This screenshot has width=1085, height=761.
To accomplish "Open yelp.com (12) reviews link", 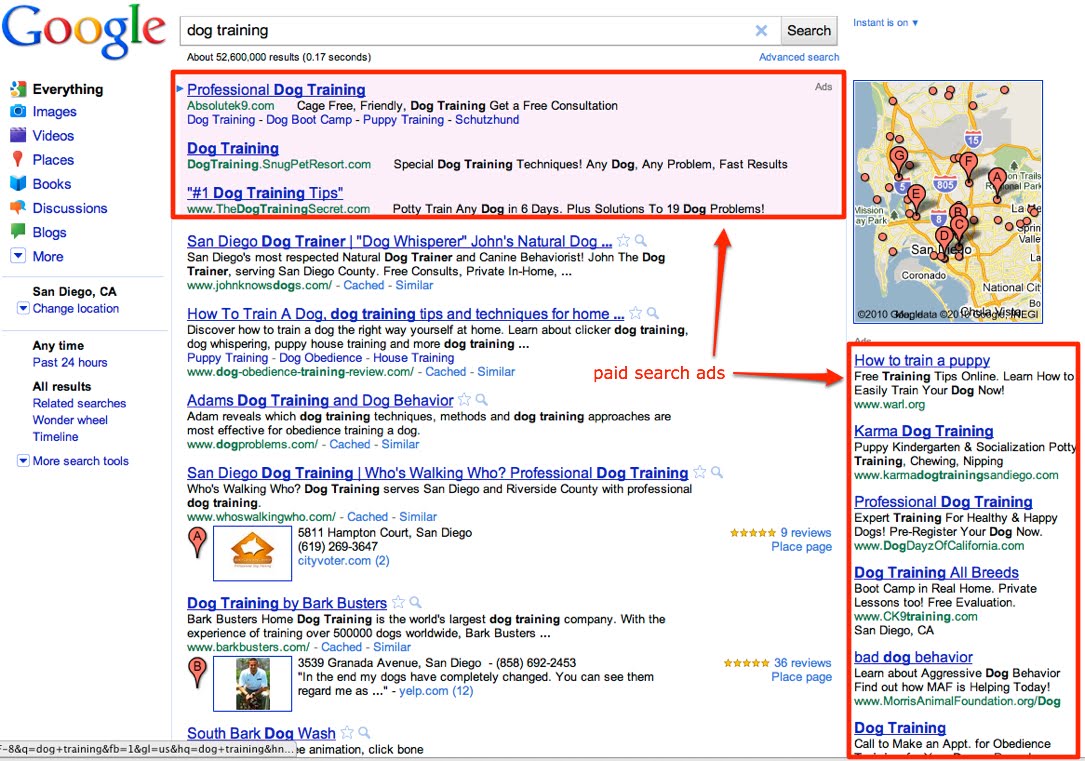I will tap(436, 691).
